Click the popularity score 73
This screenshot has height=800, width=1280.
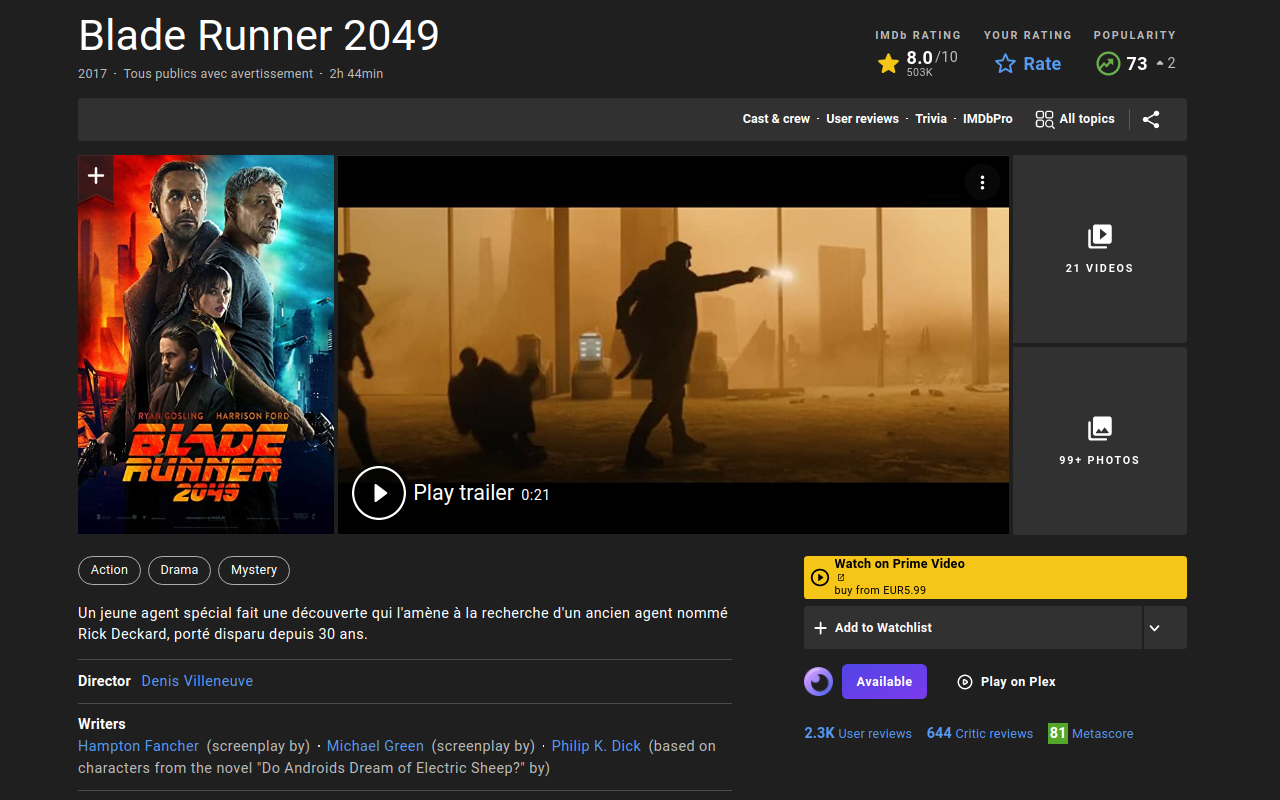1137,64
